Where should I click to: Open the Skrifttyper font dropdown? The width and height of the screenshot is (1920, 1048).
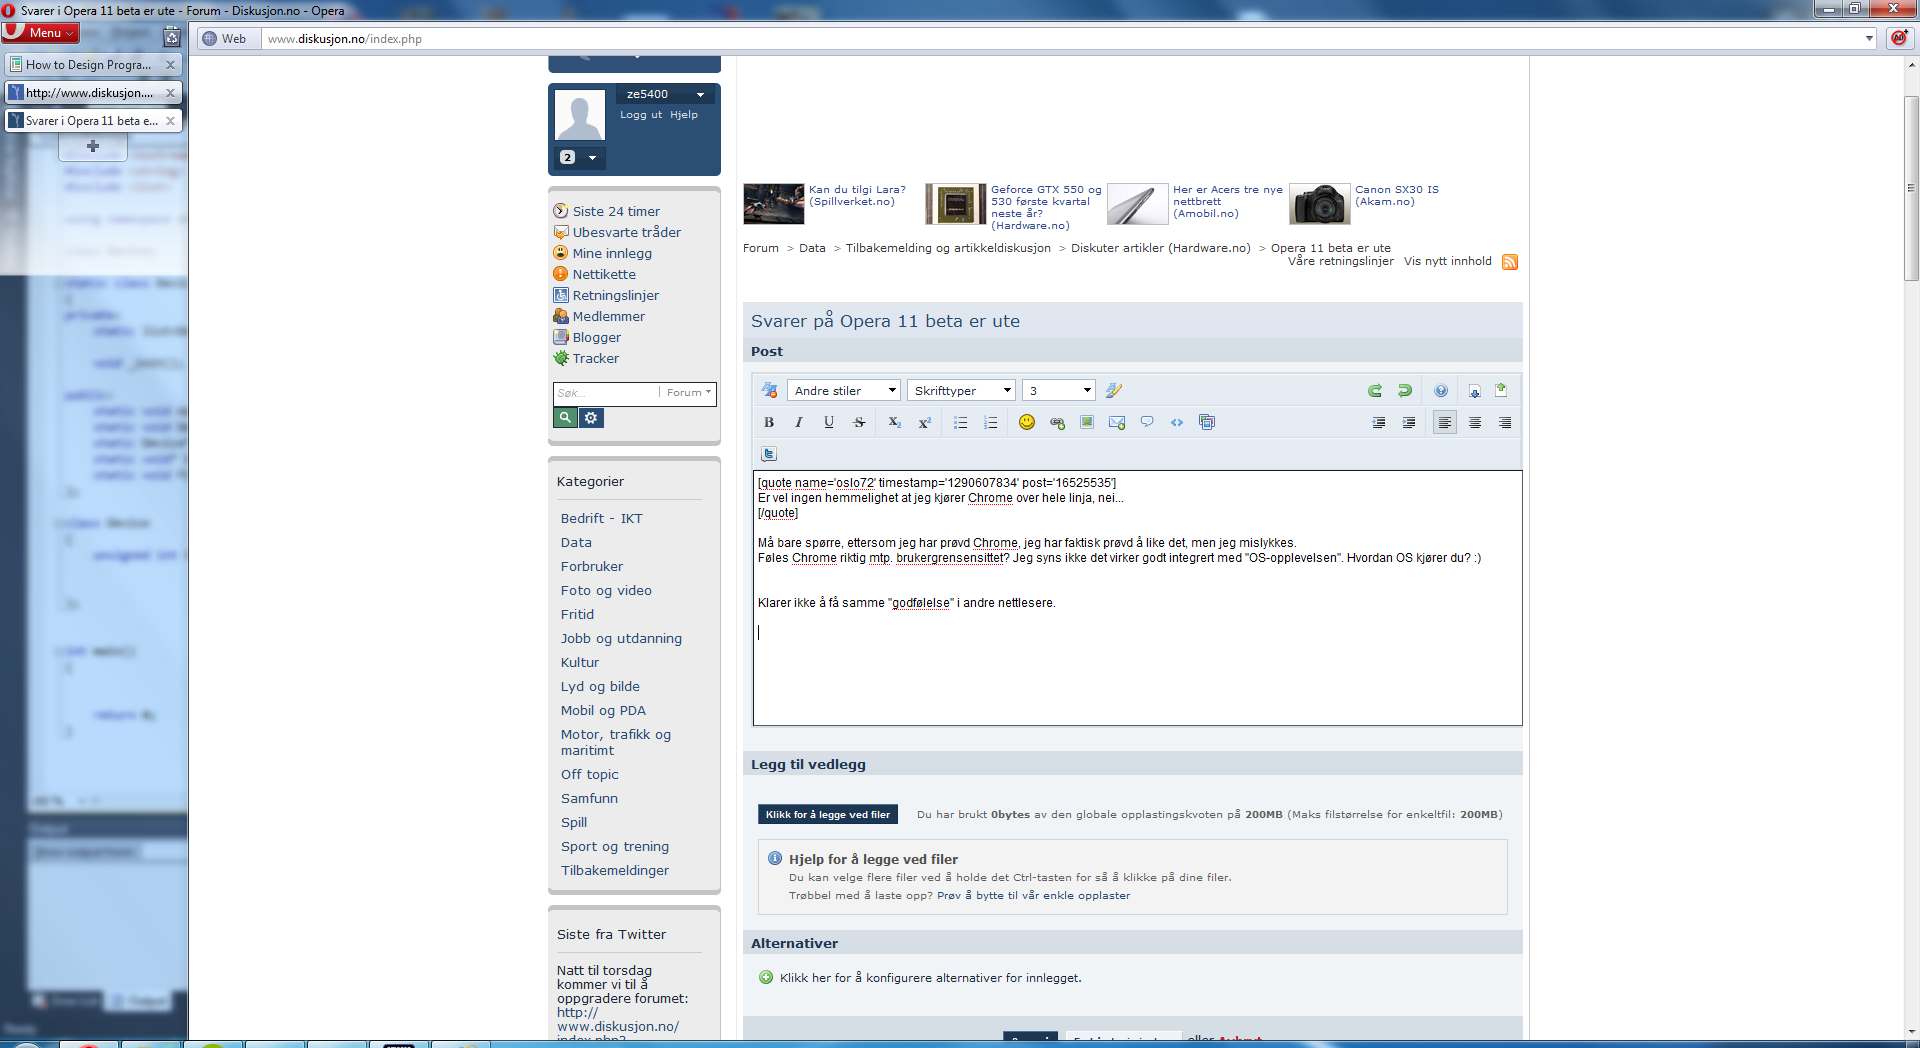click(961, 391)
